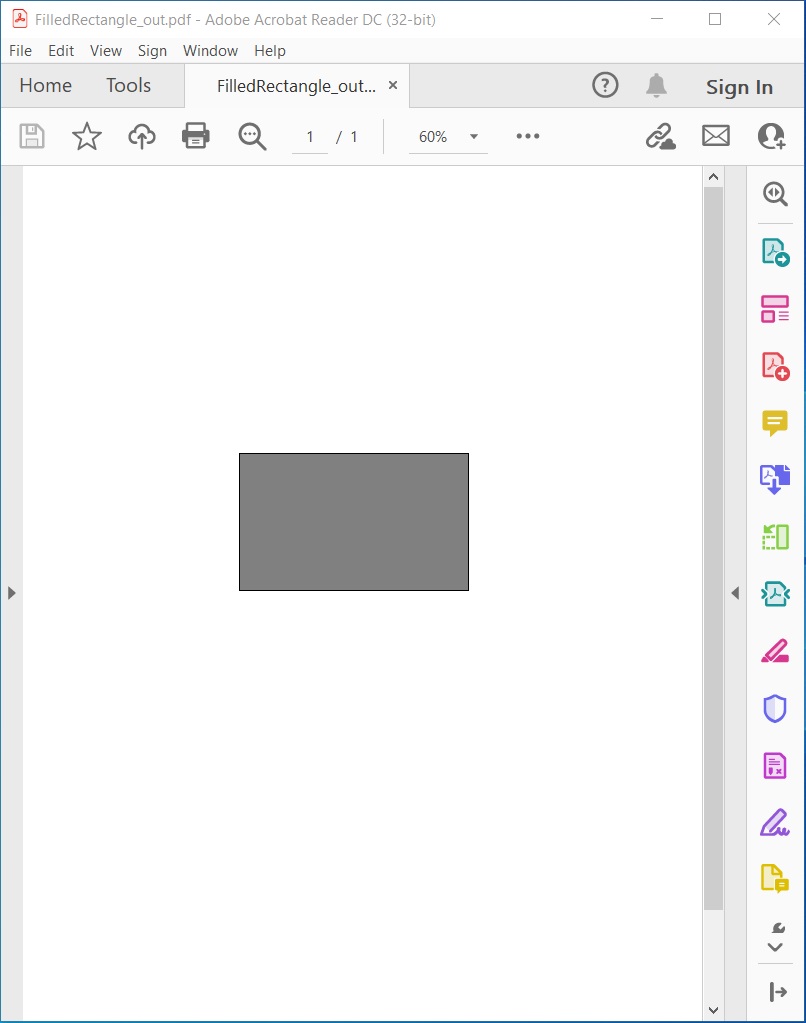Send document via the email icon
The height and width of the screenshot is (1023, 806).
click(x=715, y=136)
